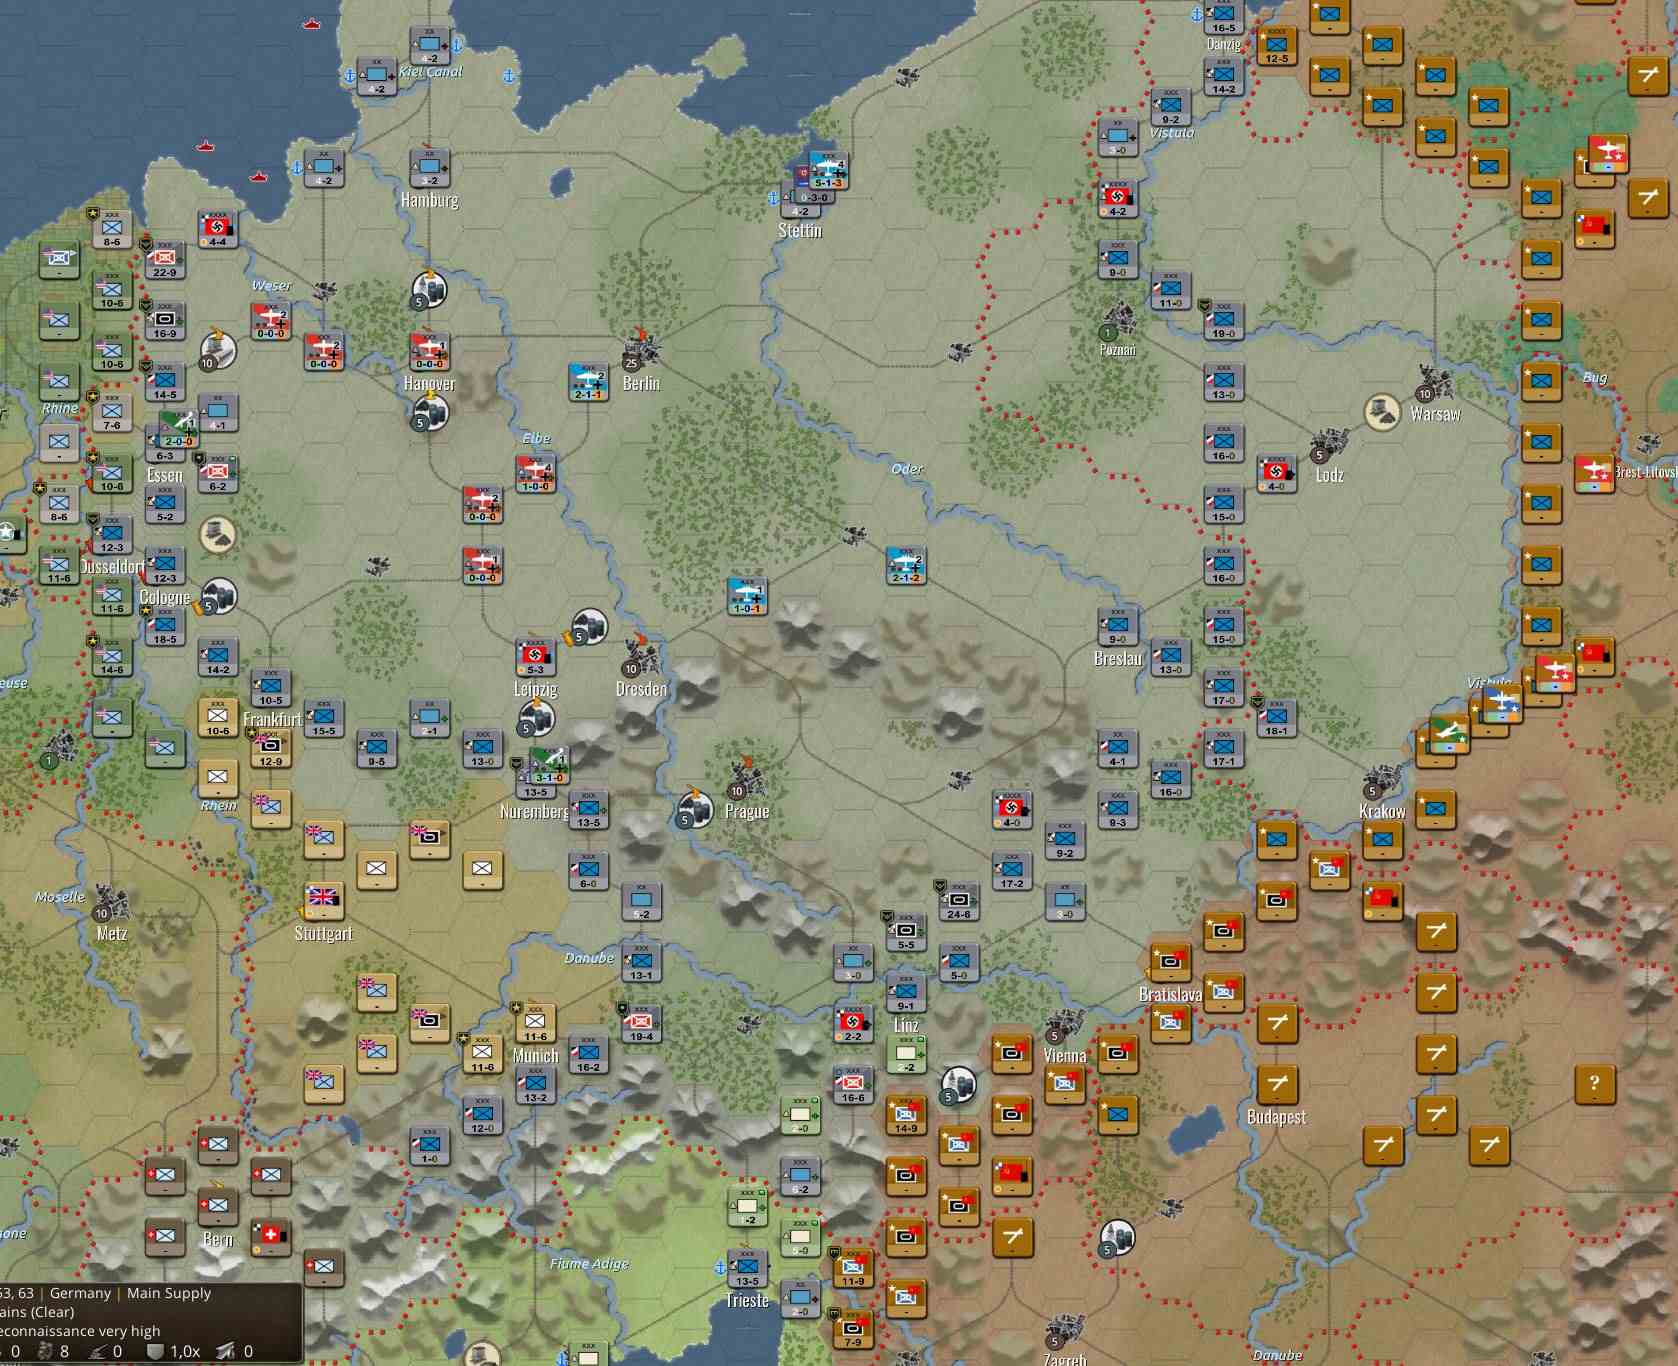Screen dimensions: 1678x1366
Task: Click the Metz city icon
Action: (x=111, y=901)
